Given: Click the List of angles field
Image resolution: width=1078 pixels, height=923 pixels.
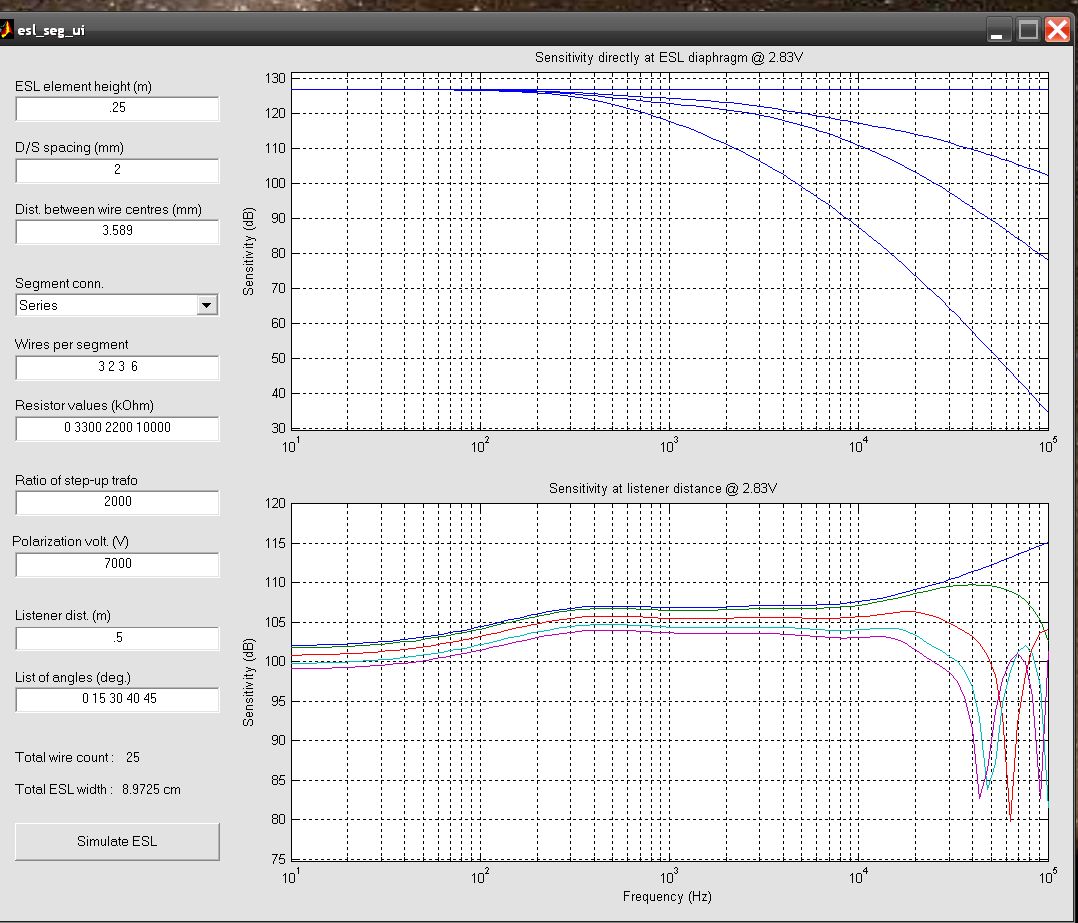Looking at the screenshot, I should [x=117, y=699].
